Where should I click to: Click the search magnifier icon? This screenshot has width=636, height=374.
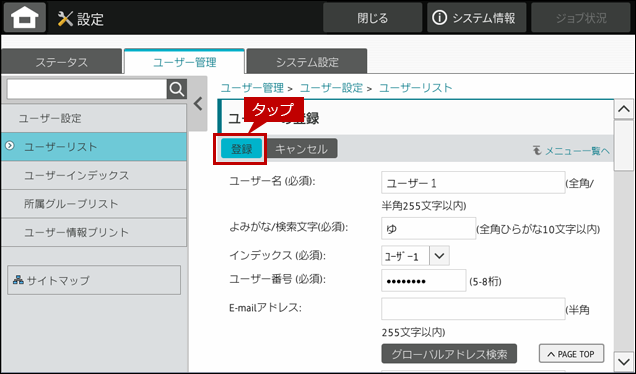(x=177, y=89)
